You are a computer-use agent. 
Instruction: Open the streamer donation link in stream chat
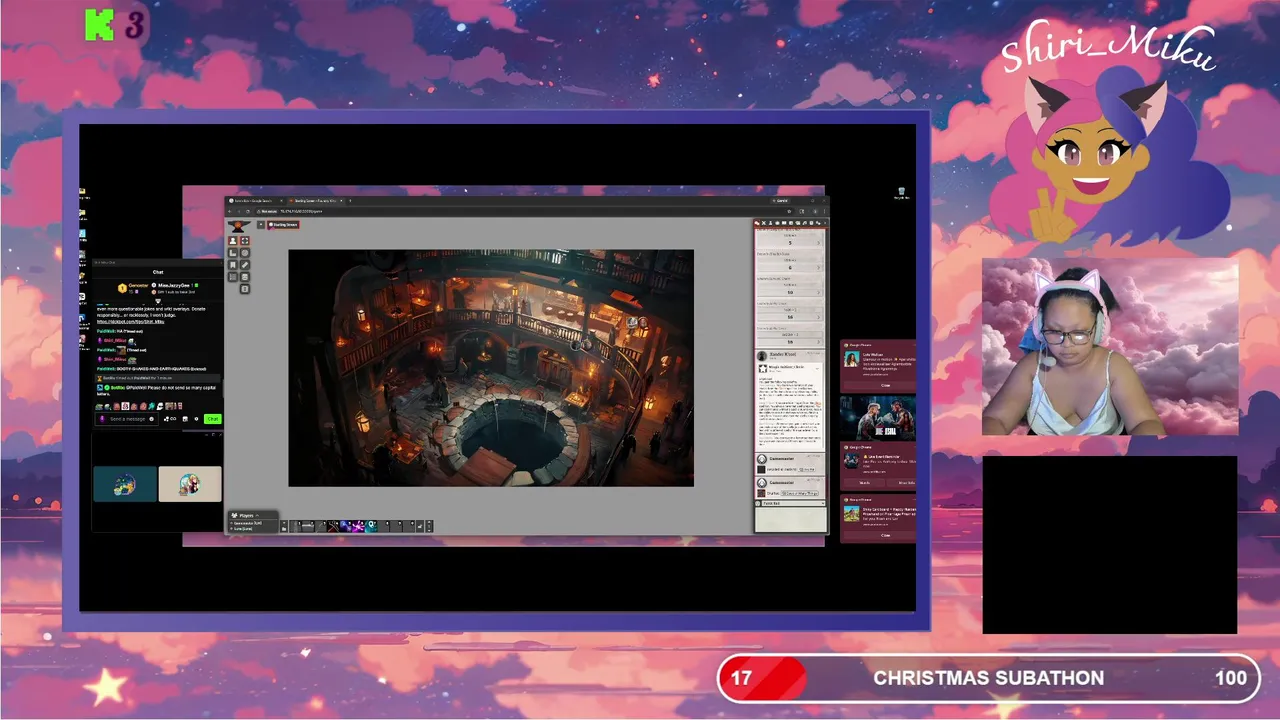131,322
